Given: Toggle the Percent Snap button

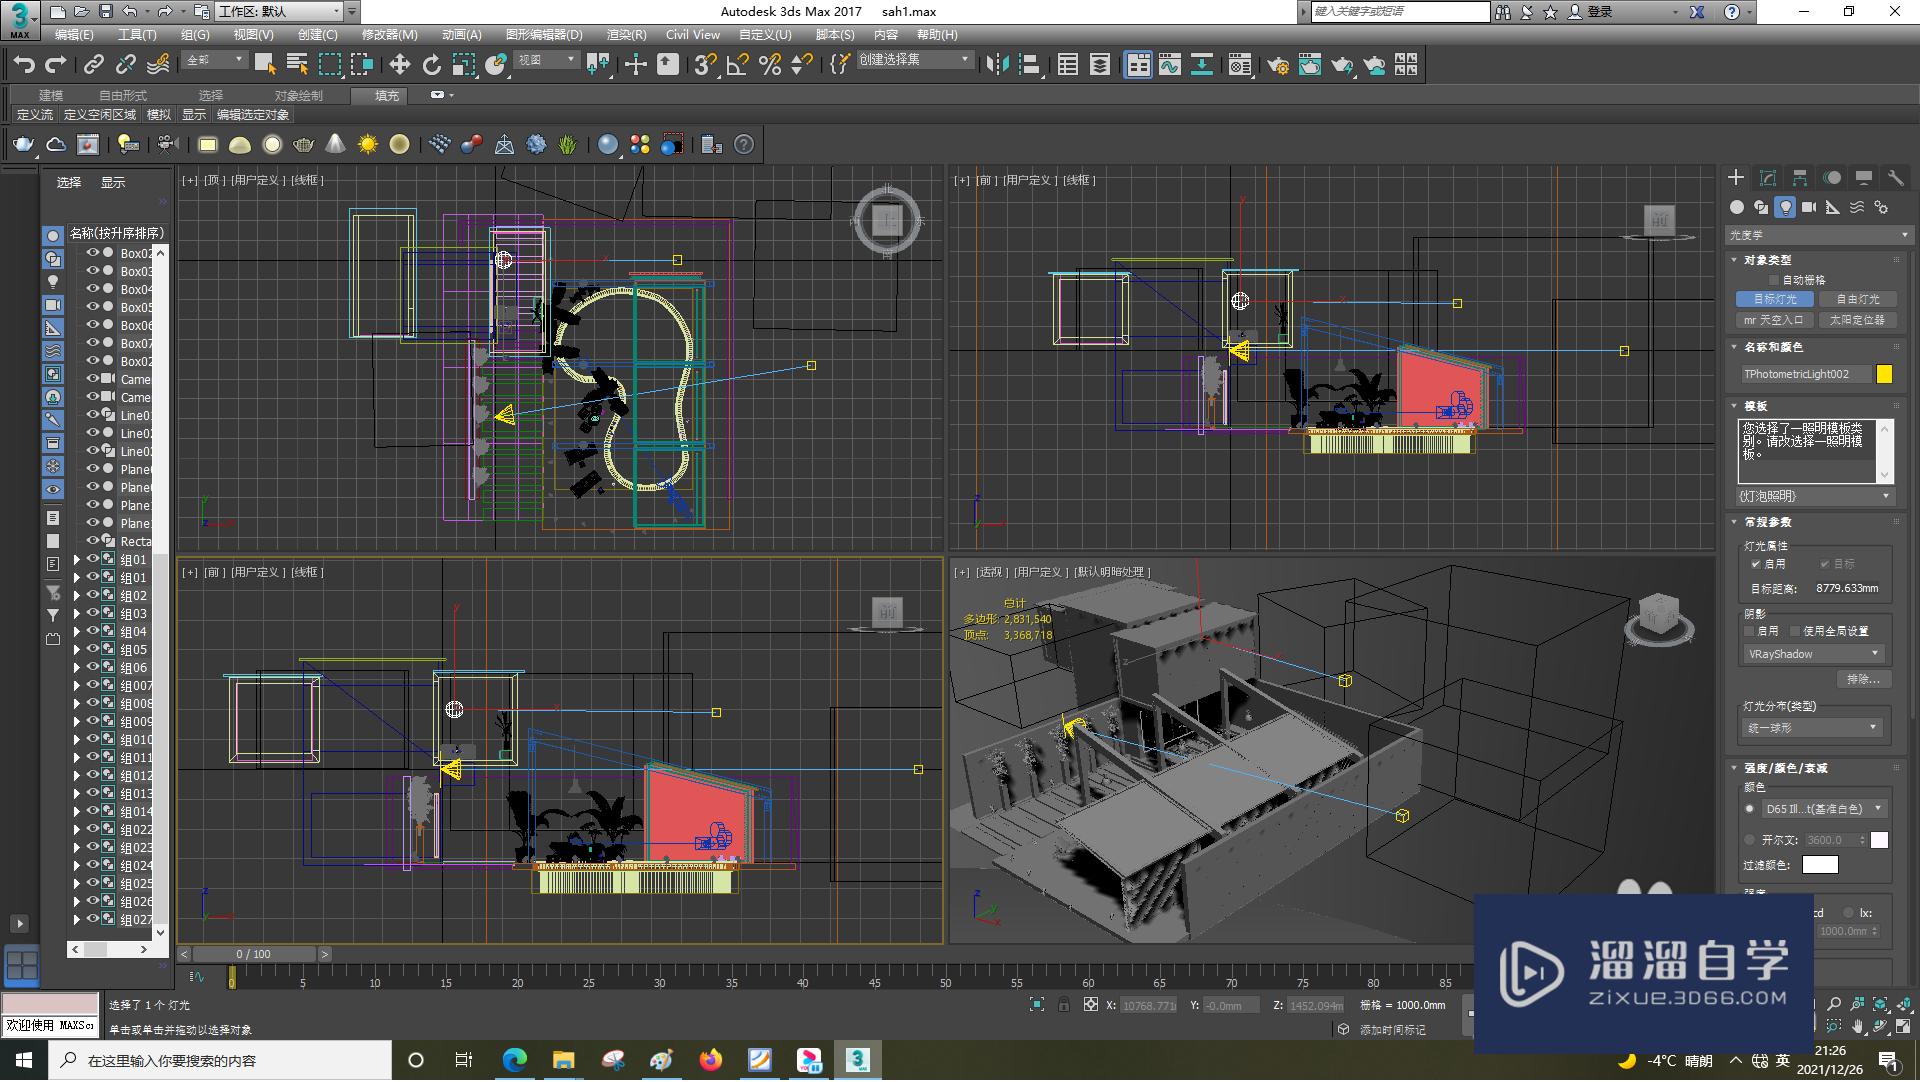Looking at the screenshot, I should tap(769, 65).
